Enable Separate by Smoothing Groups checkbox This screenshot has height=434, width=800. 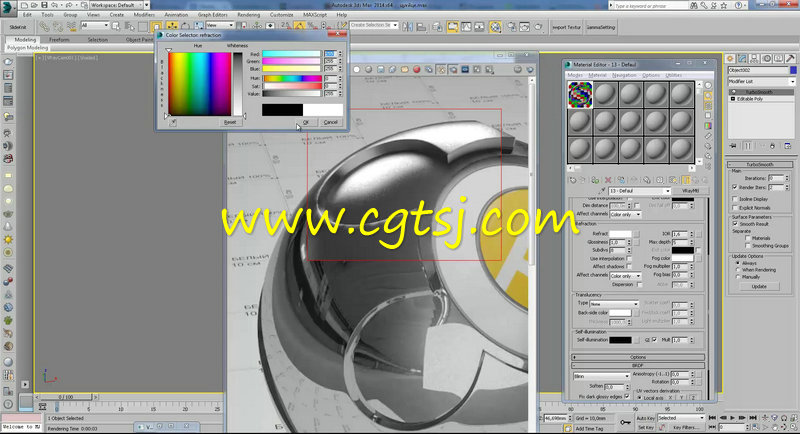747,245
